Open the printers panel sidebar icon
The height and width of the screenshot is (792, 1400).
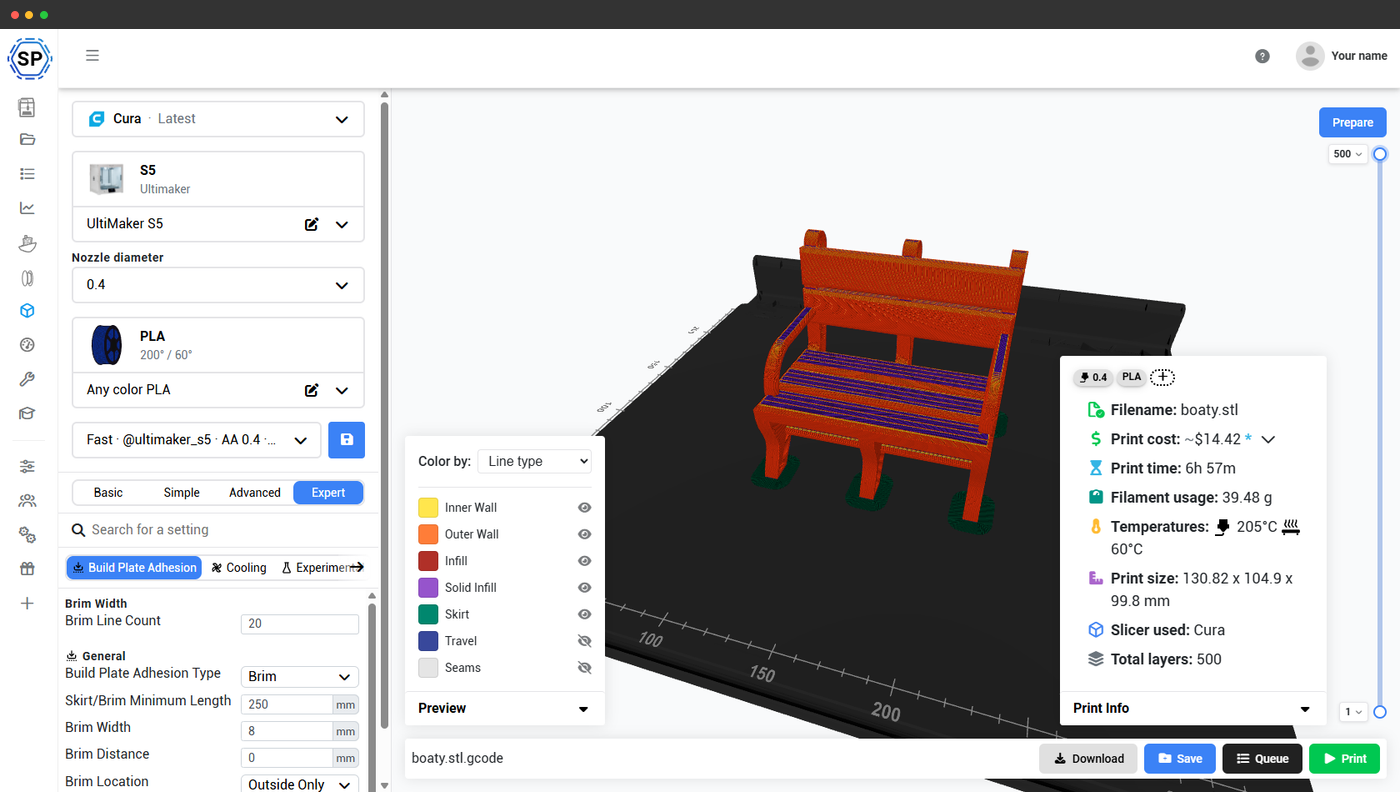click(x=27, y=107)
